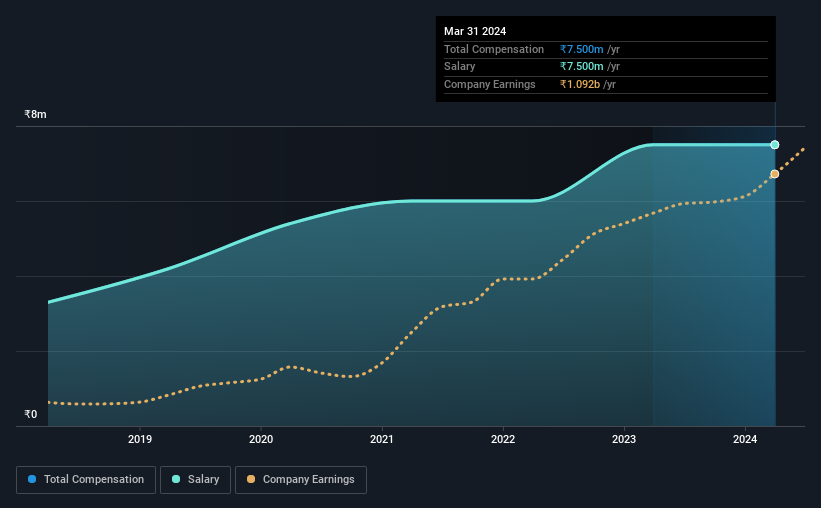Toggle the Total Compensation legend button
Screen dimensions: 821x508
click(x=86, y=480)
